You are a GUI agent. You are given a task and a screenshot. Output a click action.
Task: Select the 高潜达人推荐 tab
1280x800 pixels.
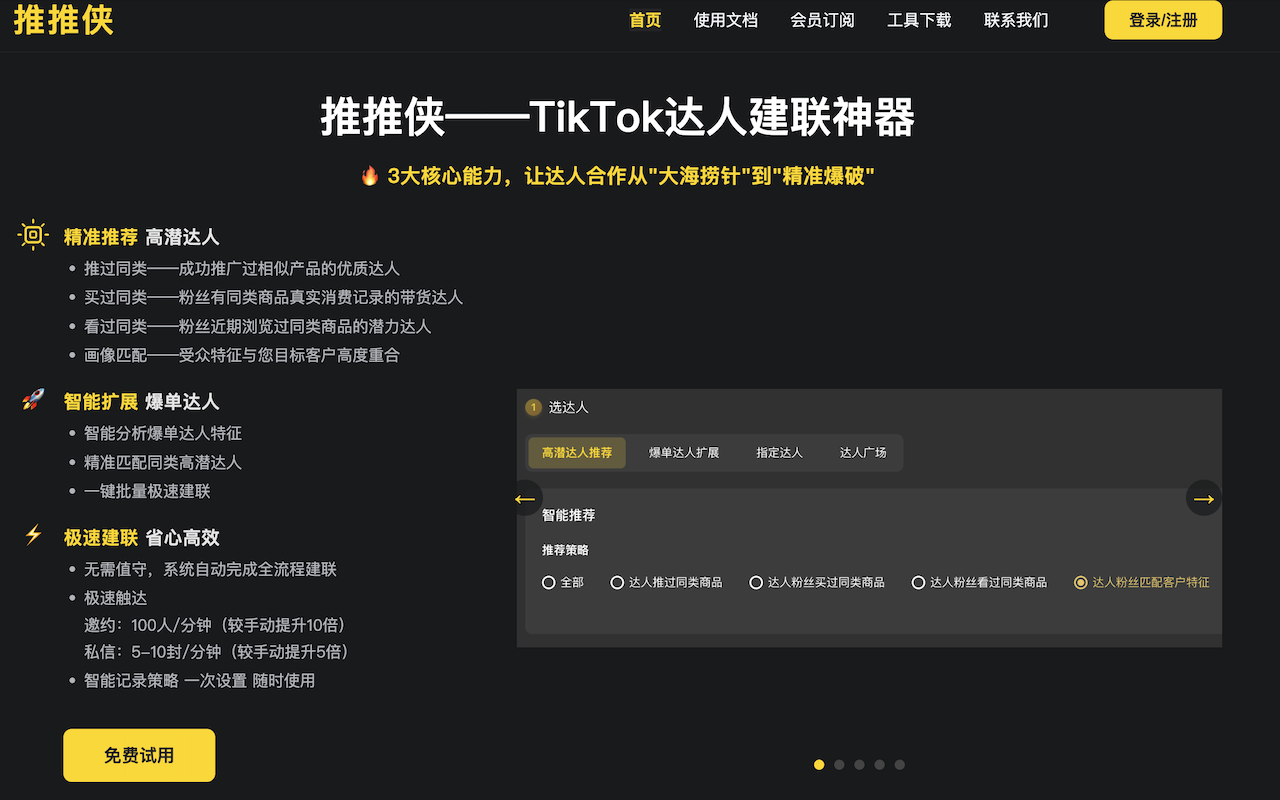tap(577, 453)
